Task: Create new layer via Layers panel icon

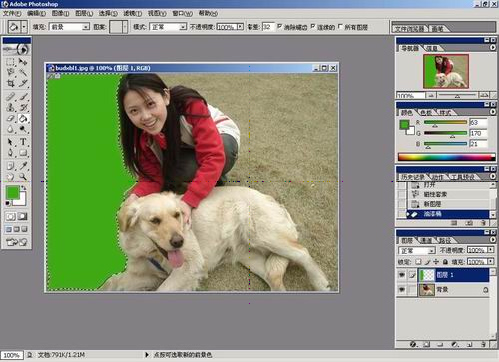Action: [469, 344]
